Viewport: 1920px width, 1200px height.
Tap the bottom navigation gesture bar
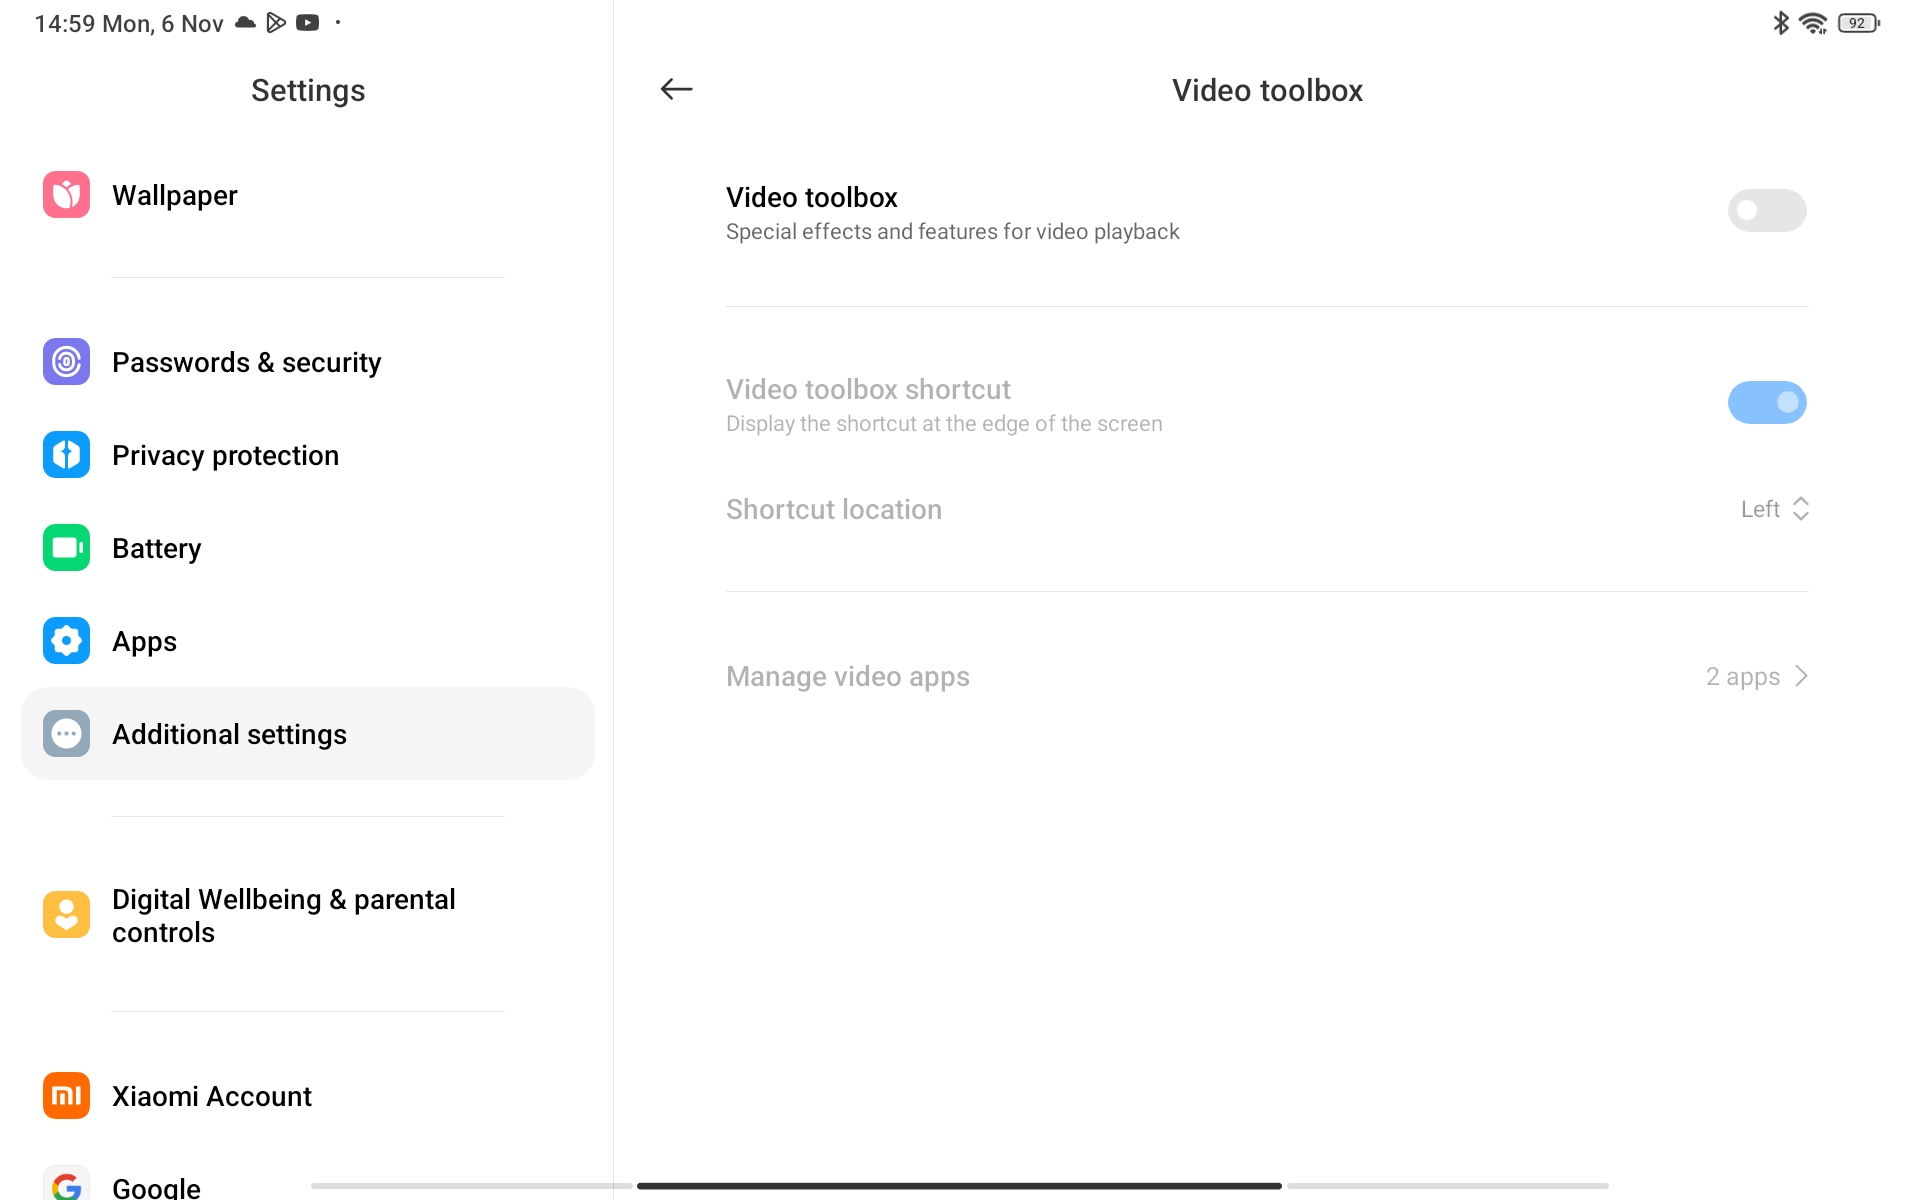coord(958,1186)
